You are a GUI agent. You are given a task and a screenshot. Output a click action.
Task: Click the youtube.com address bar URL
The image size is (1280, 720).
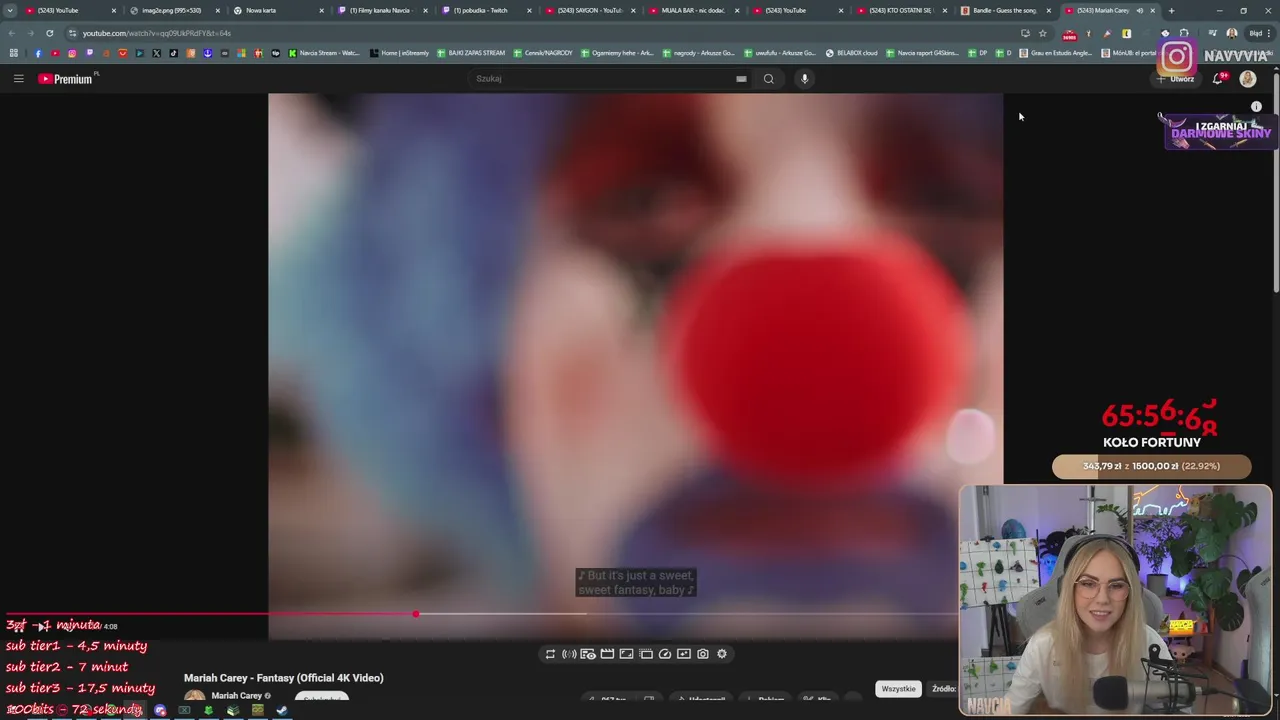coord(156,33)
